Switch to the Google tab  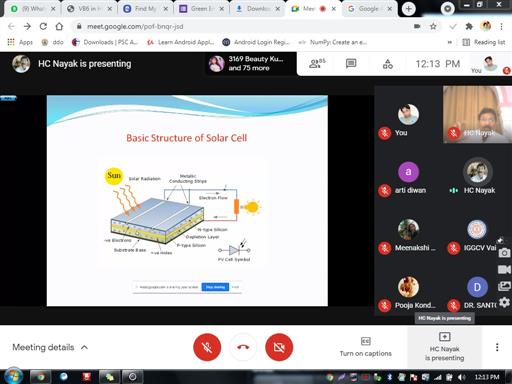(369, 9)
